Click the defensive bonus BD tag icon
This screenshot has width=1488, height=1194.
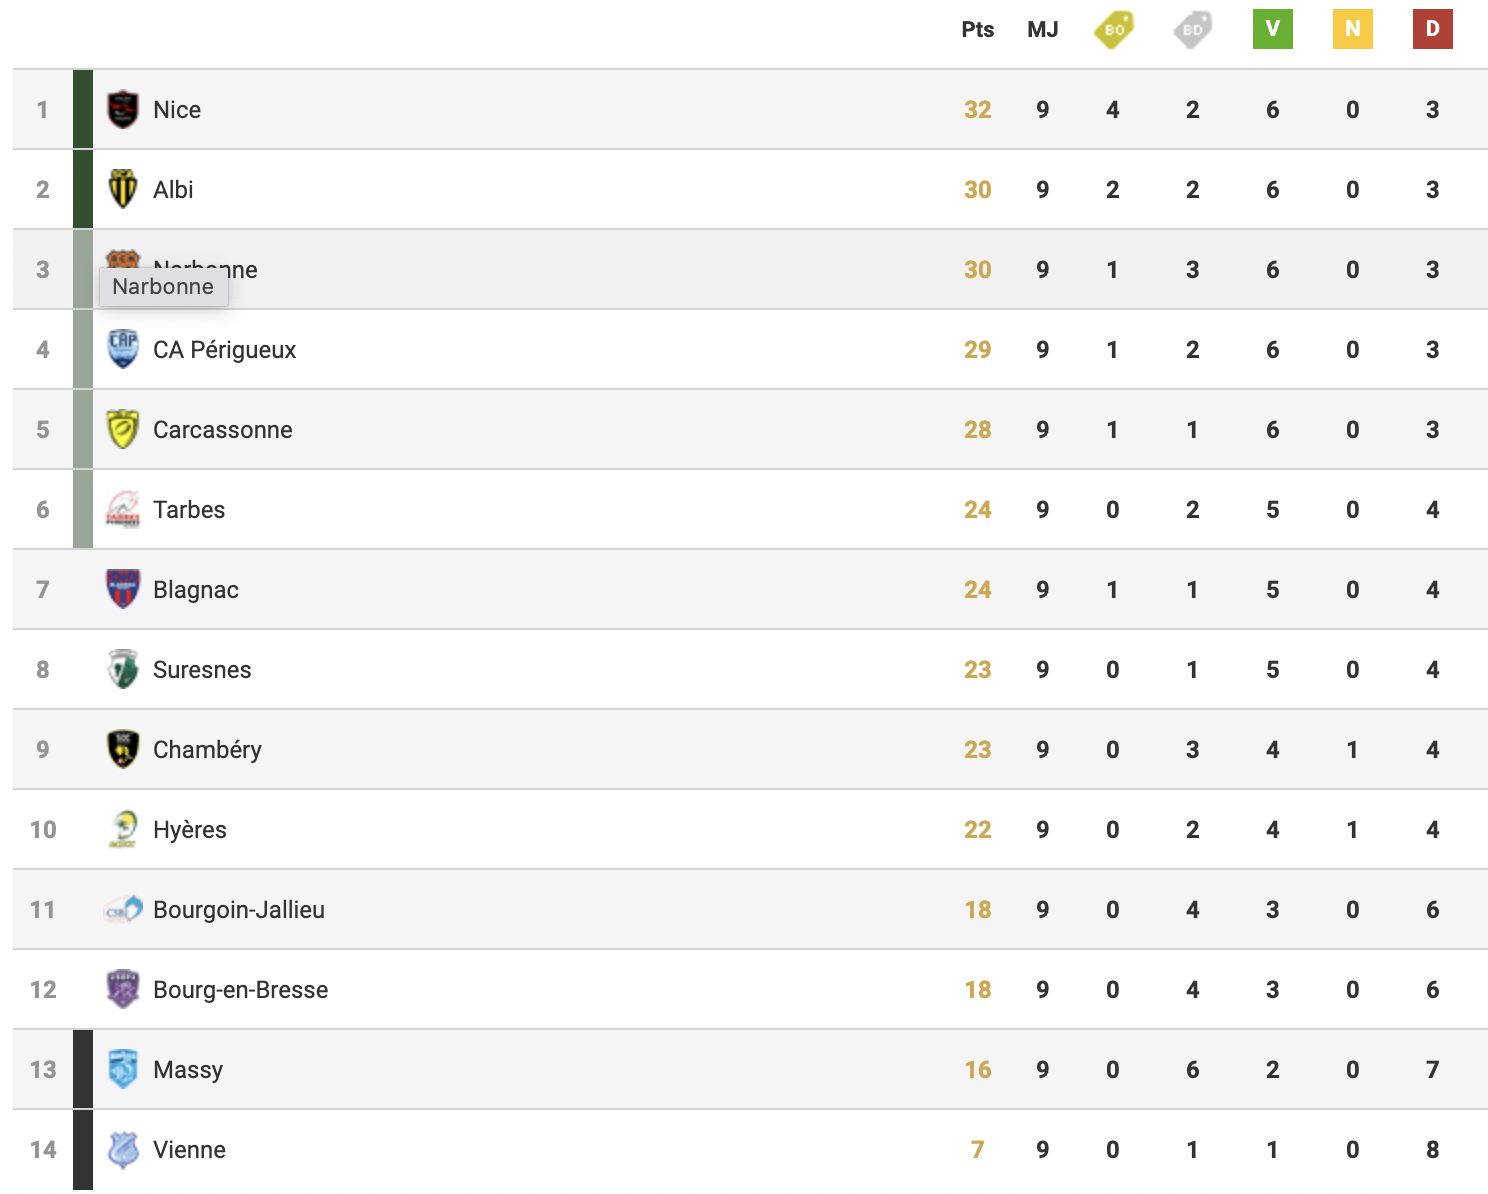tap(1192, 29)
